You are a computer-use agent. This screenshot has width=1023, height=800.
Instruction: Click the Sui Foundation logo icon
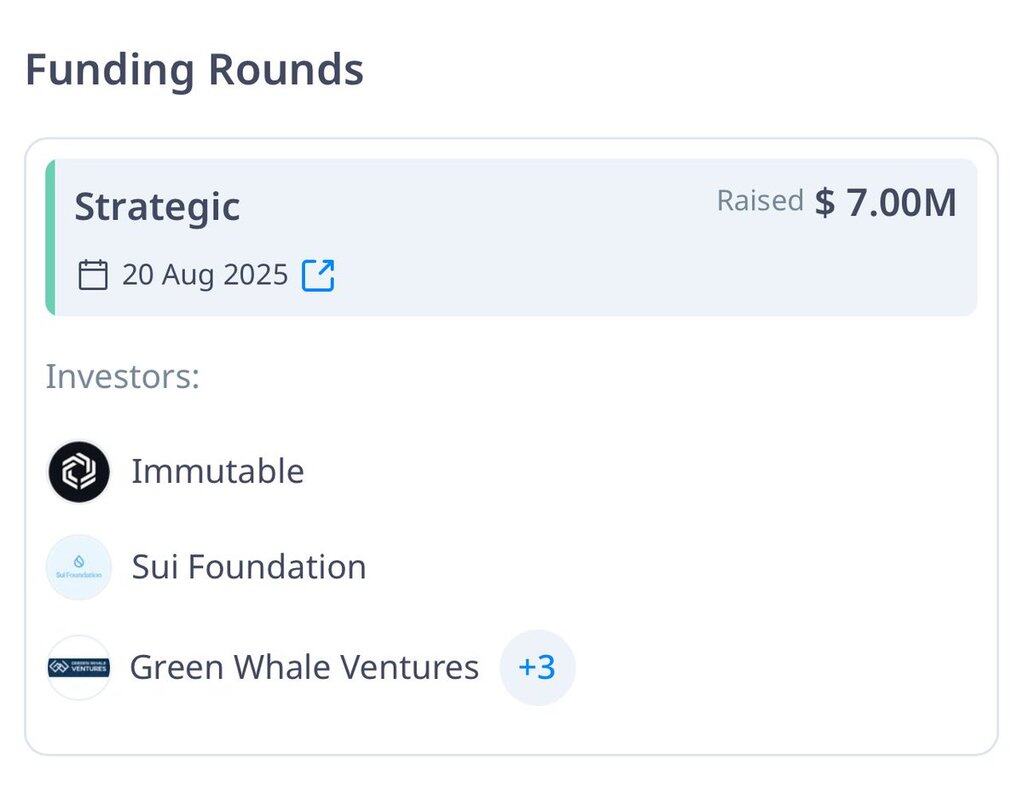click(x=79, y=567)
